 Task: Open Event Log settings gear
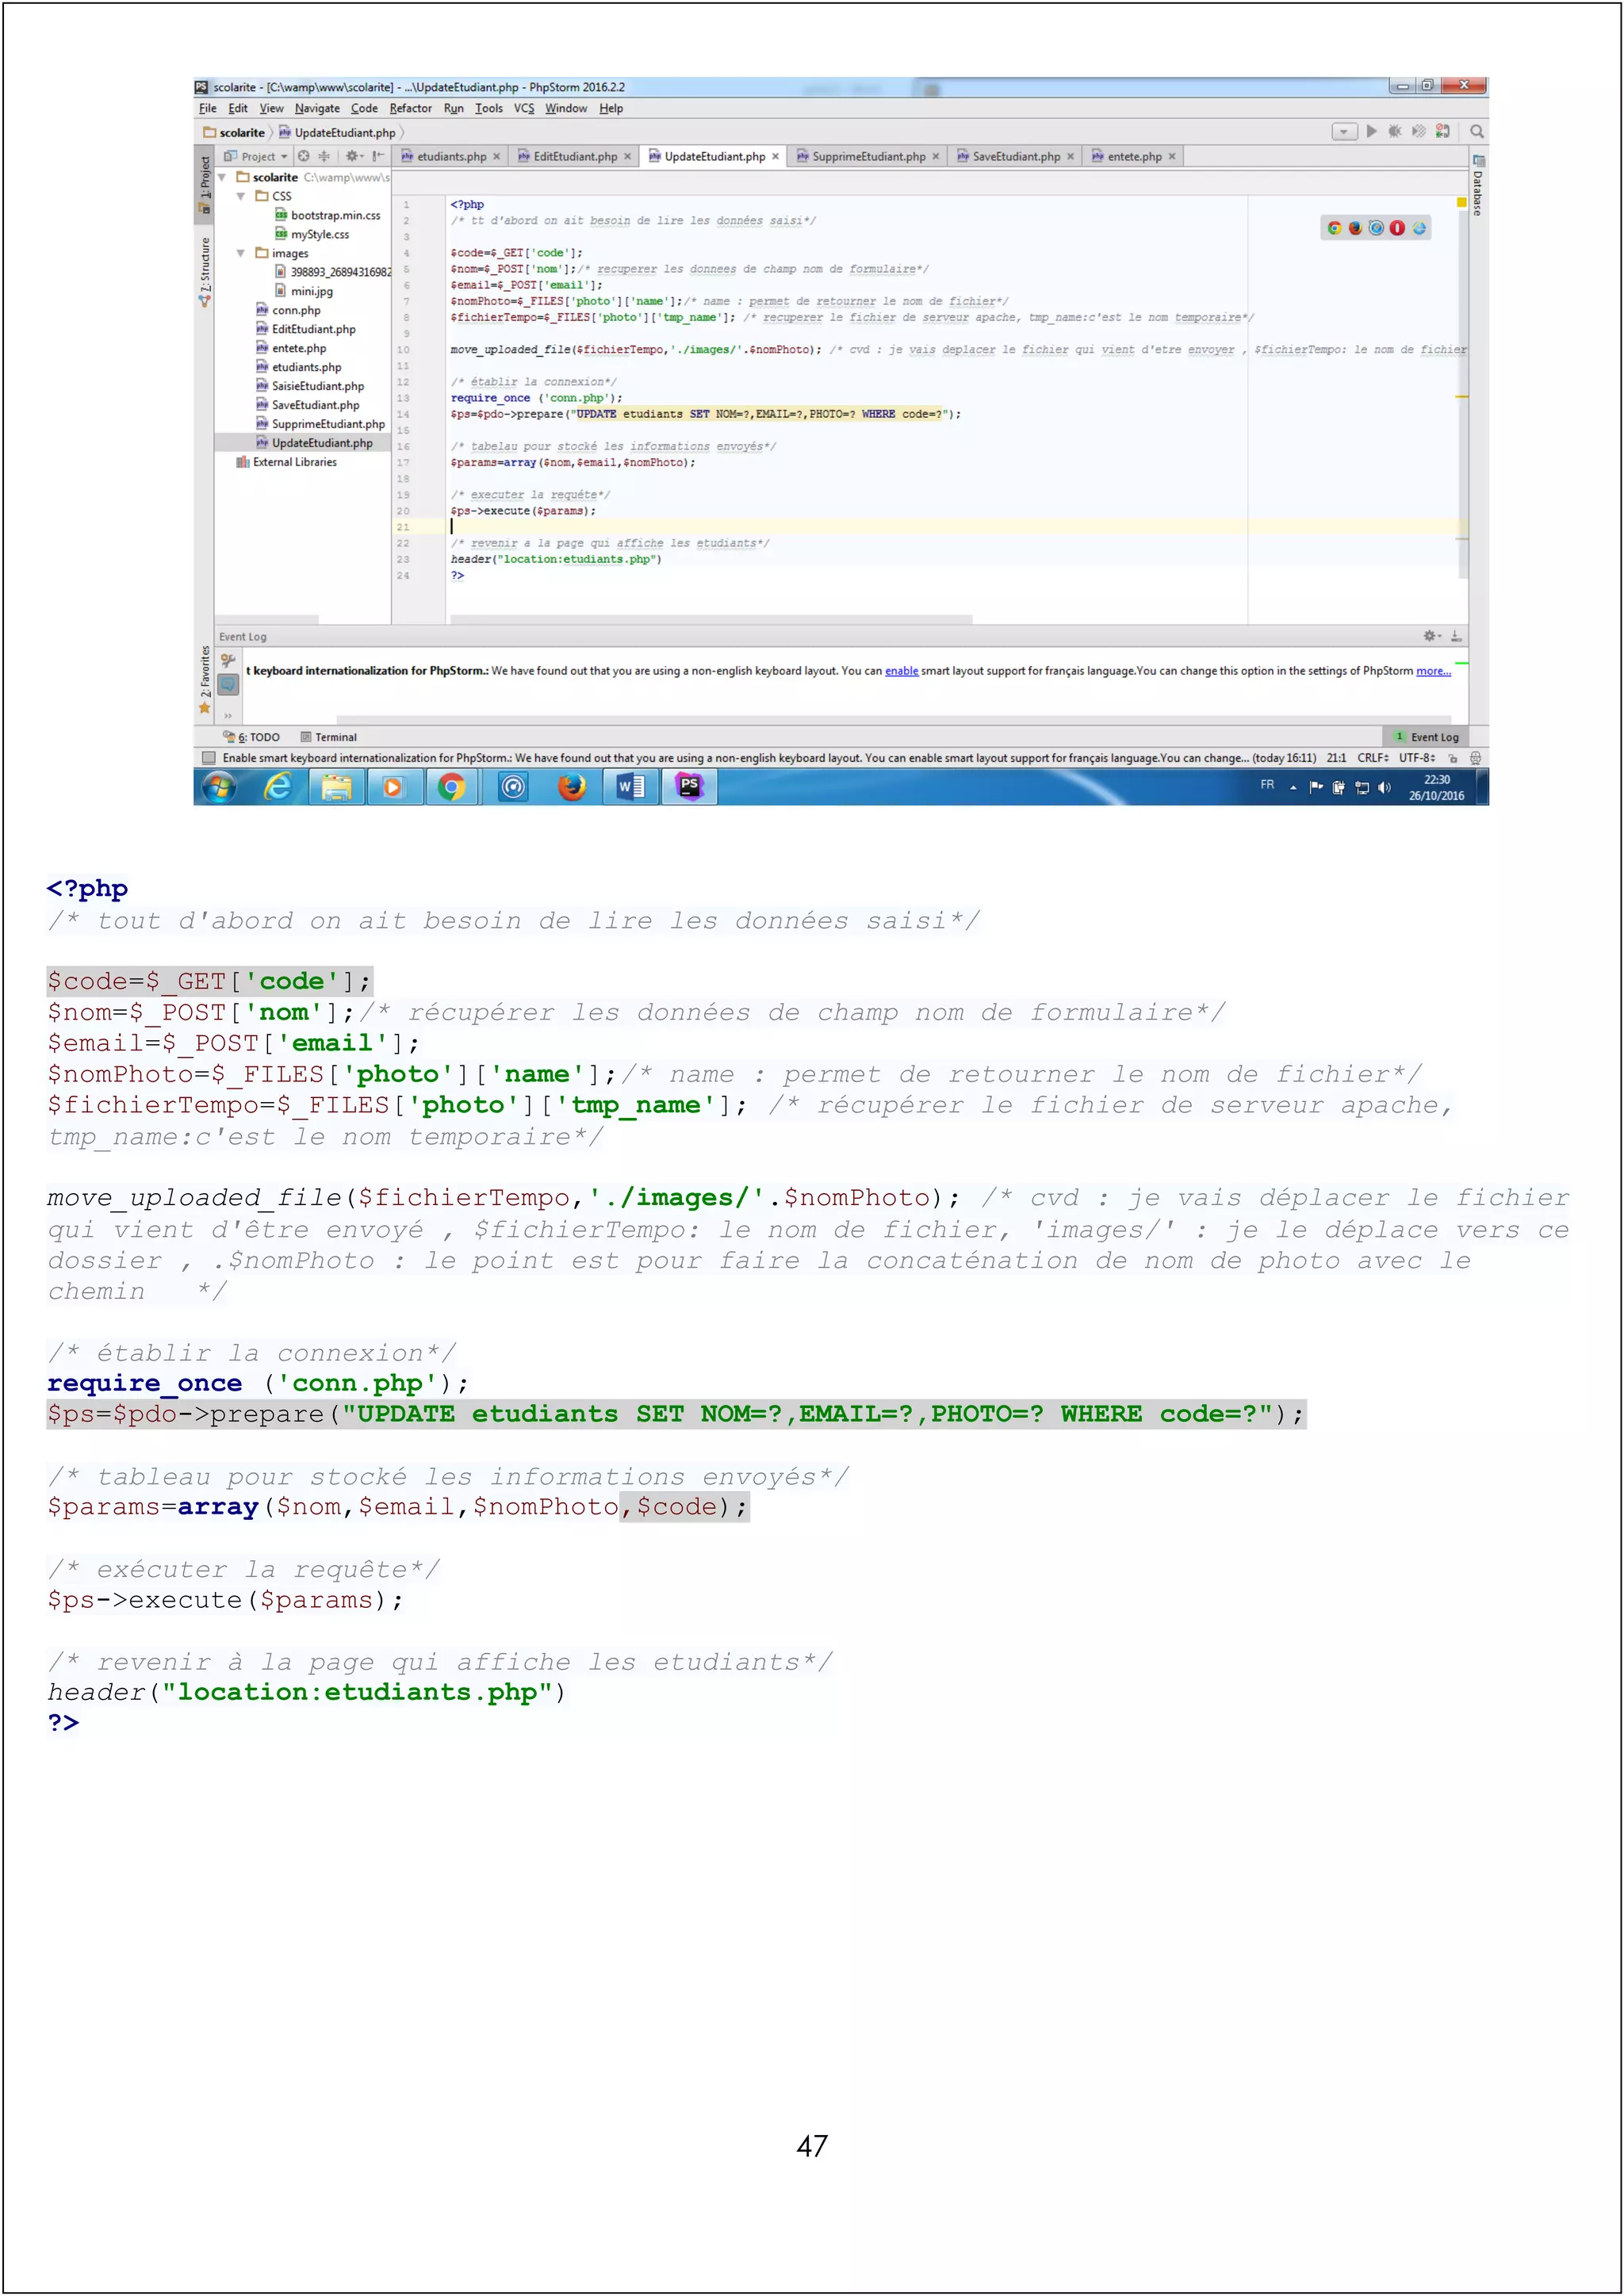1432,636
